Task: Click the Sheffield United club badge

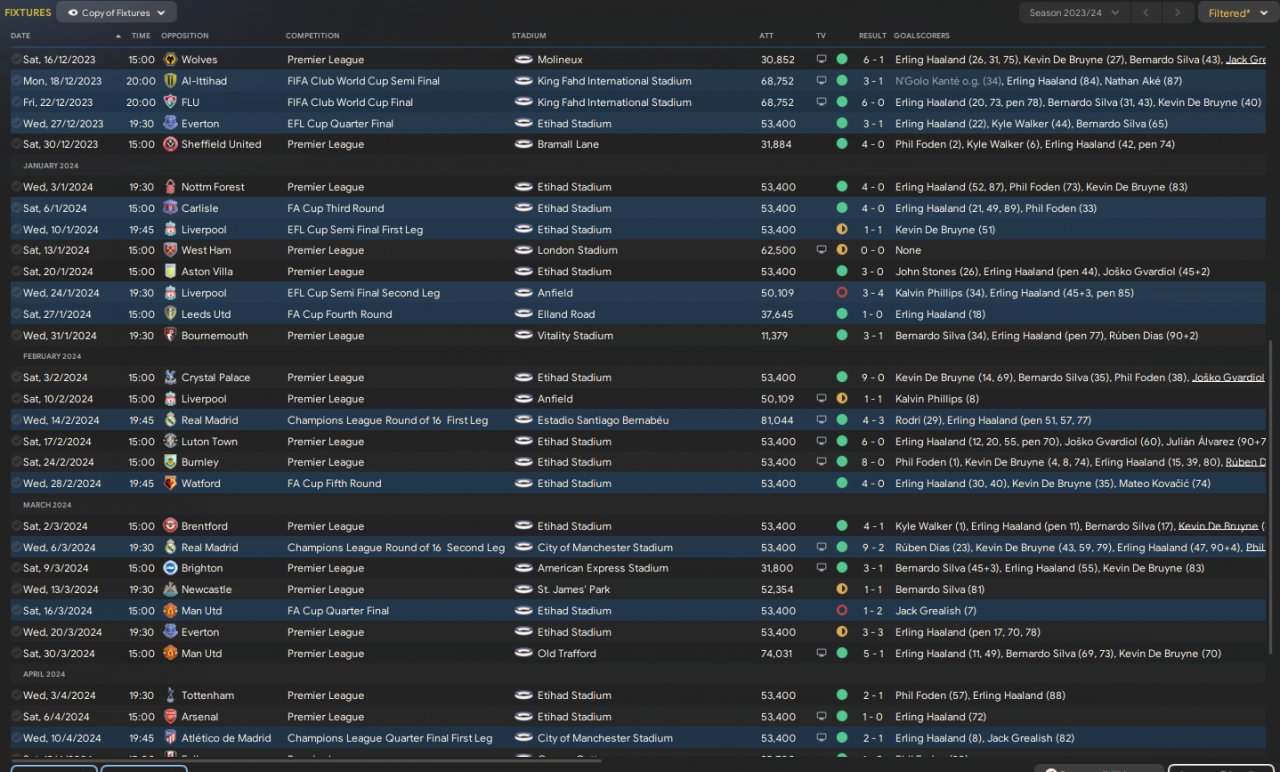Action: point(170,144)
